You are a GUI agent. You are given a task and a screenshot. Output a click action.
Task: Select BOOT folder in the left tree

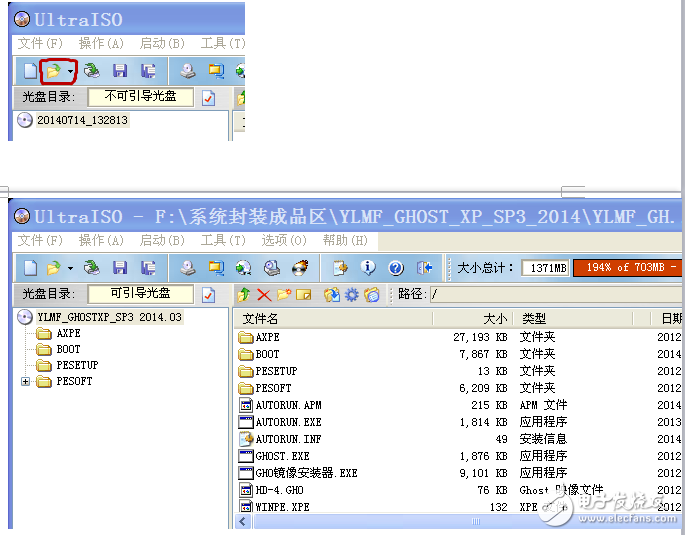[x=68, y=349]
